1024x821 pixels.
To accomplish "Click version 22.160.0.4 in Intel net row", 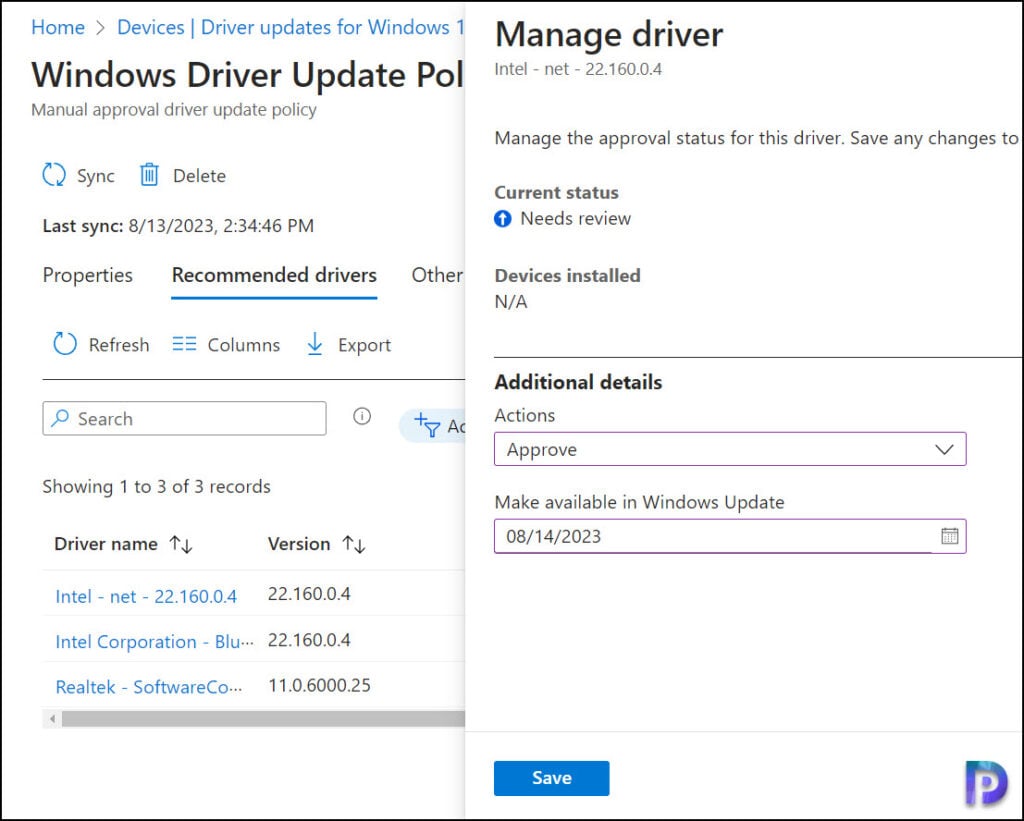I will coord(309,594).
